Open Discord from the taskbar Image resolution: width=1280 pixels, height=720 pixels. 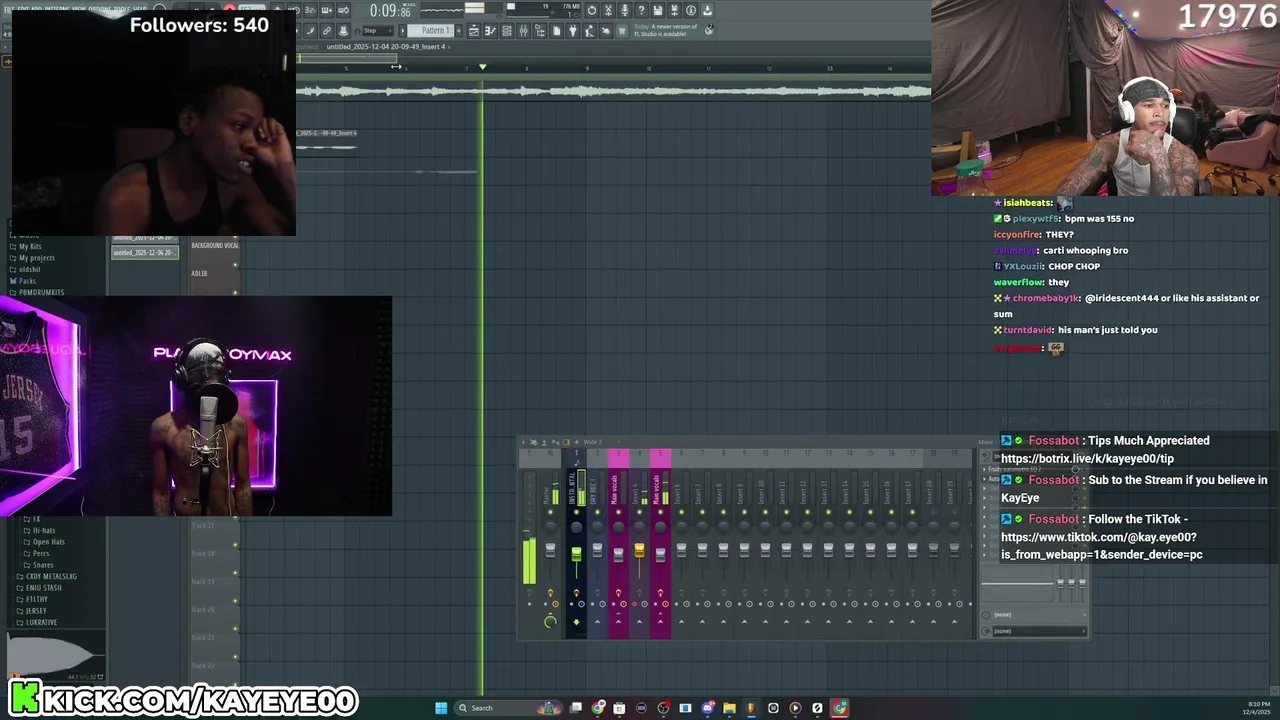pyautogui.click(x=707, y=708)
